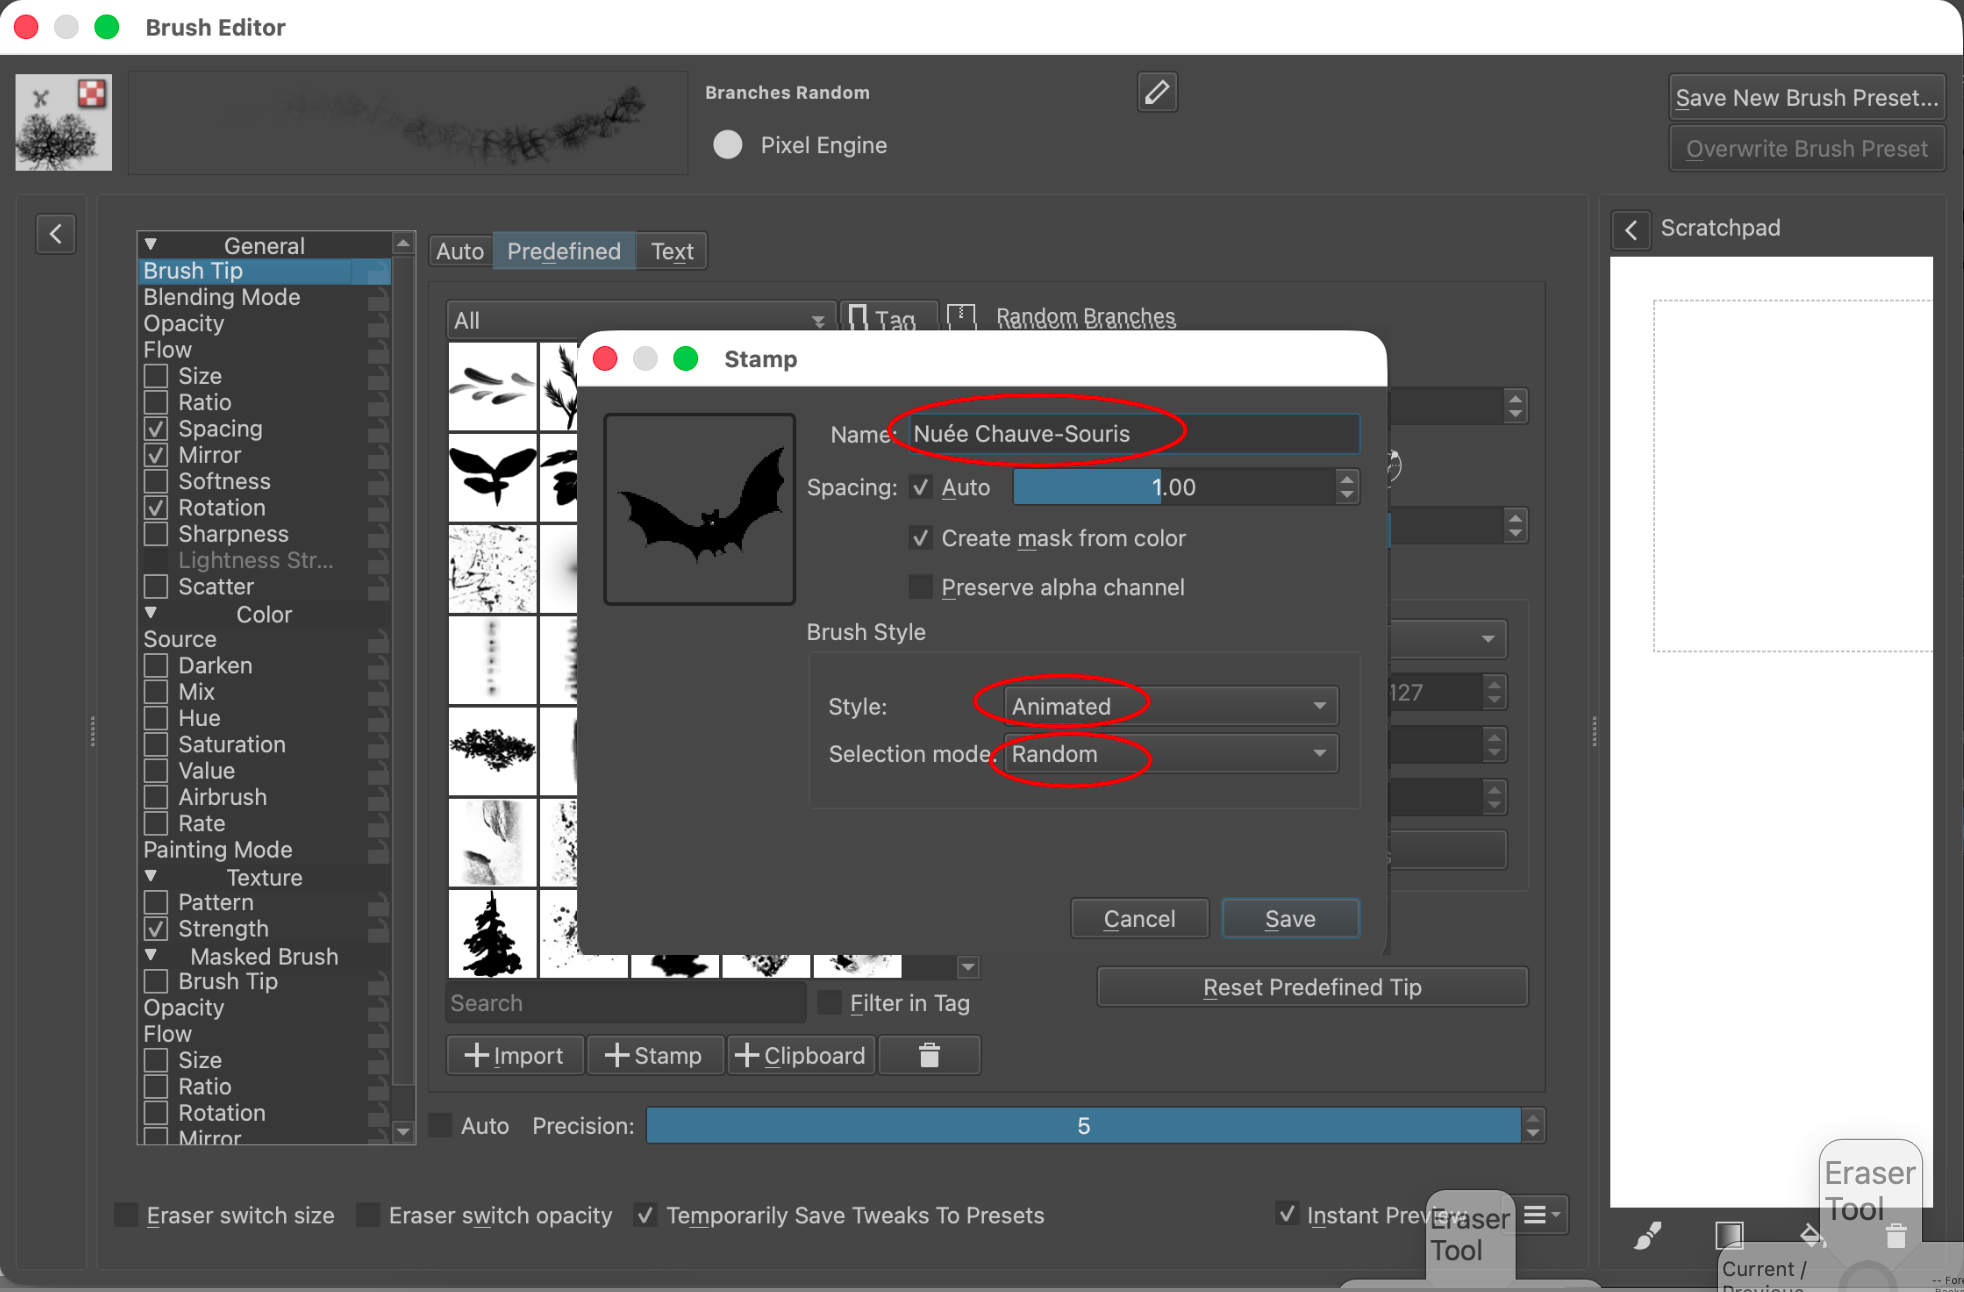Click the Precision slider bar
The width and height of the screenshot is (1964, 1292).
coord(1083,1126)
